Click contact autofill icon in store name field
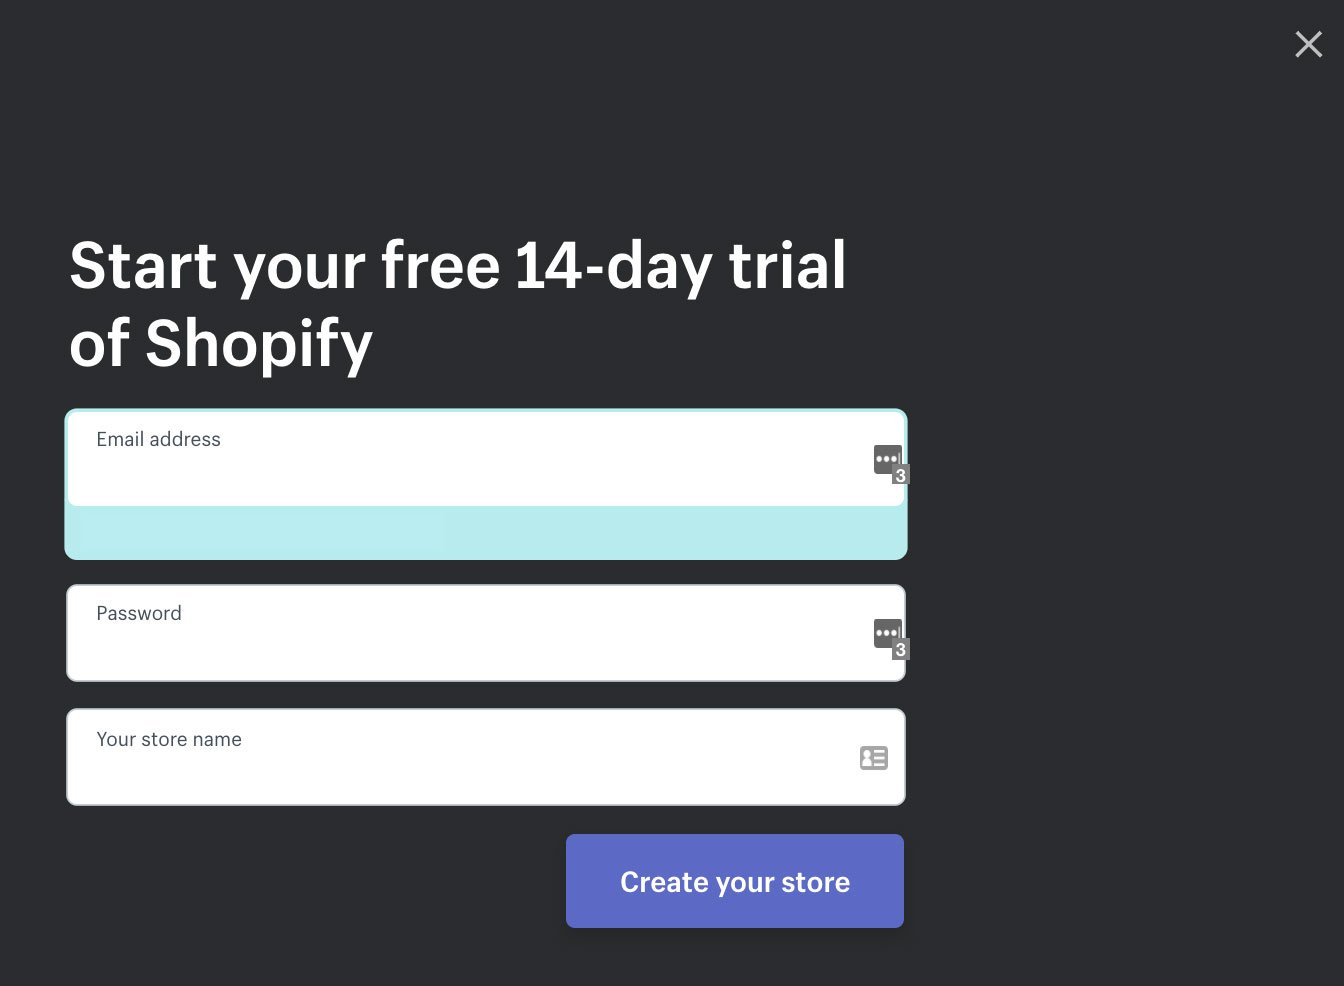 tap(873, 758)
